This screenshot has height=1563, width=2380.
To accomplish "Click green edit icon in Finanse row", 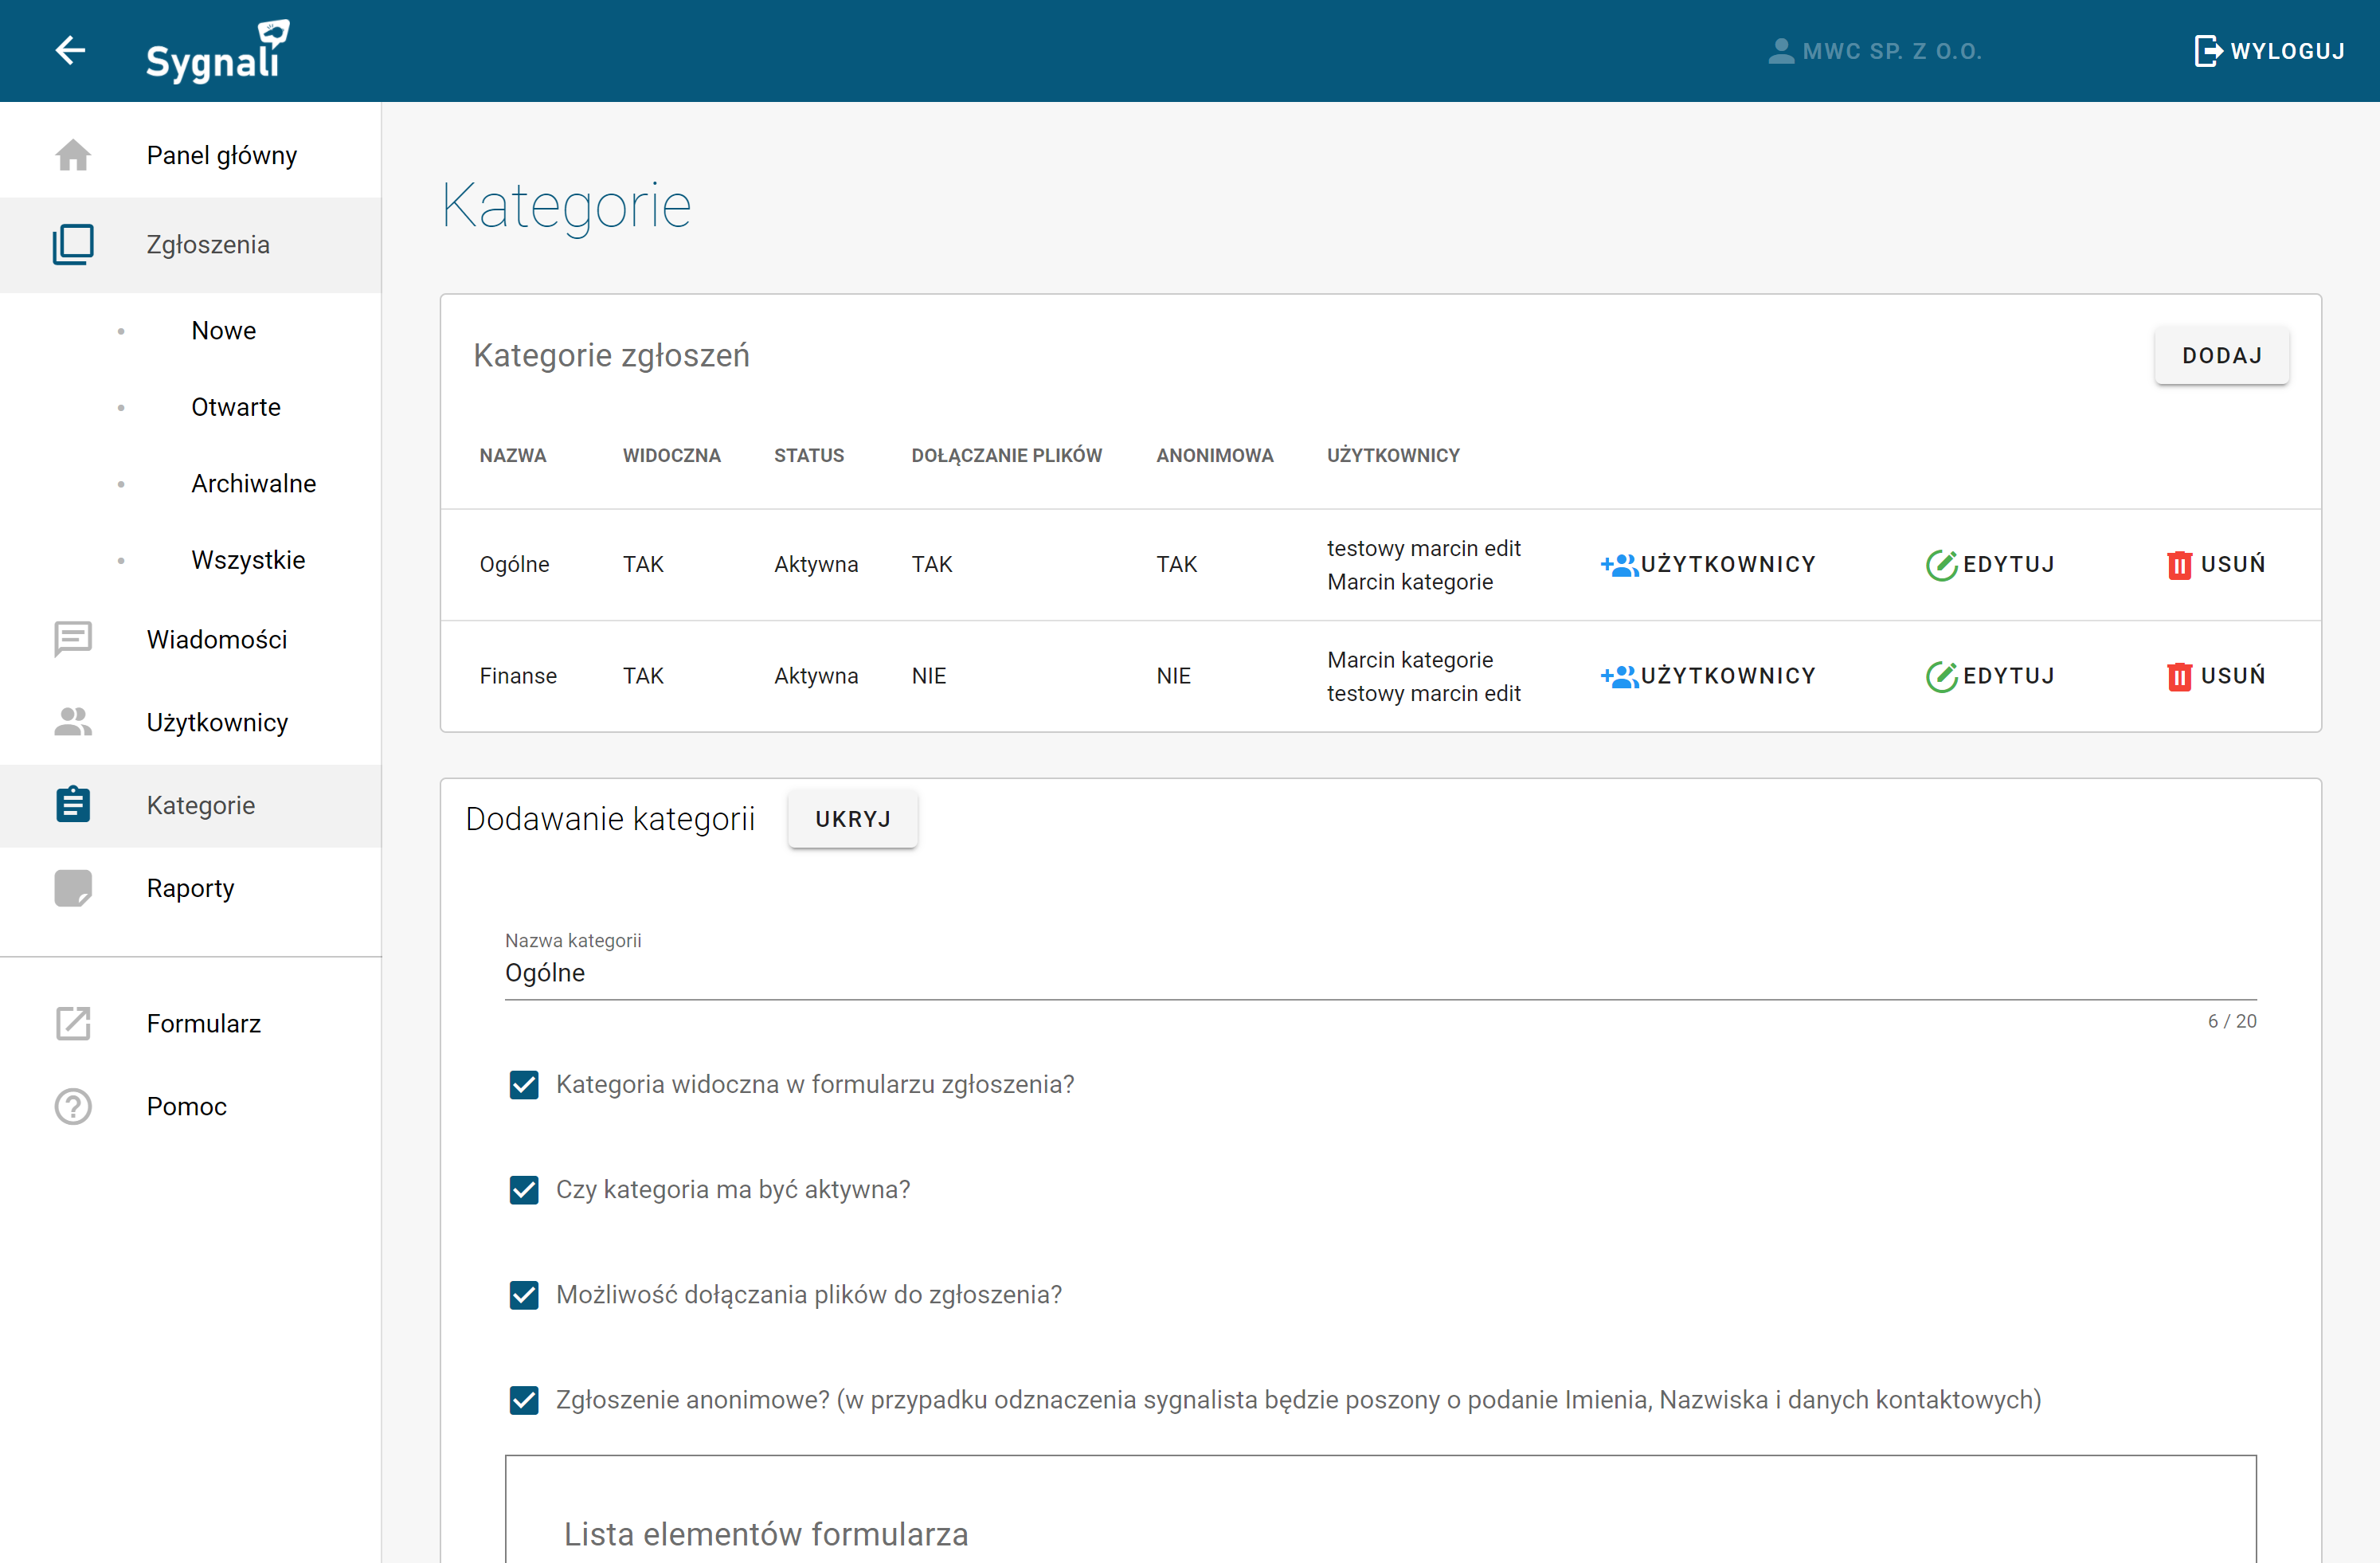I will 1940,677.
